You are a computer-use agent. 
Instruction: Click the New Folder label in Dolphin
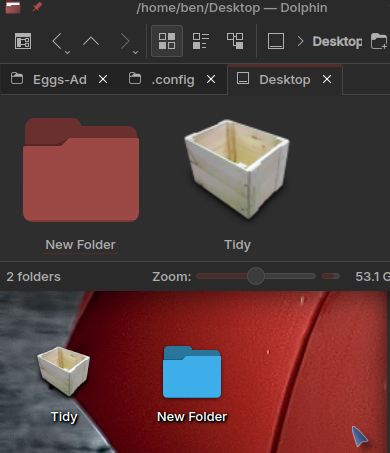(80, 245)
